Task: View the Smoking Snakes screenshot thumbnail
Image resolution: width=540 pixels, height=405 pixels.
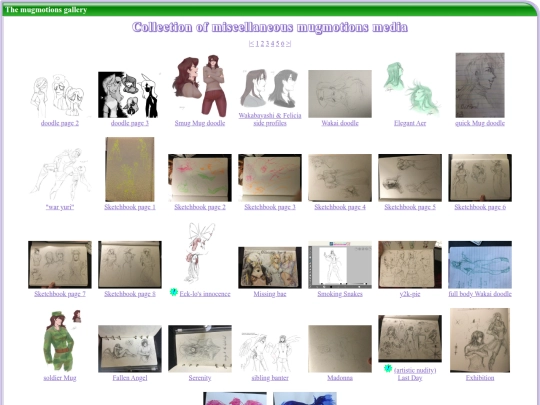Action: tap(340, 264)
